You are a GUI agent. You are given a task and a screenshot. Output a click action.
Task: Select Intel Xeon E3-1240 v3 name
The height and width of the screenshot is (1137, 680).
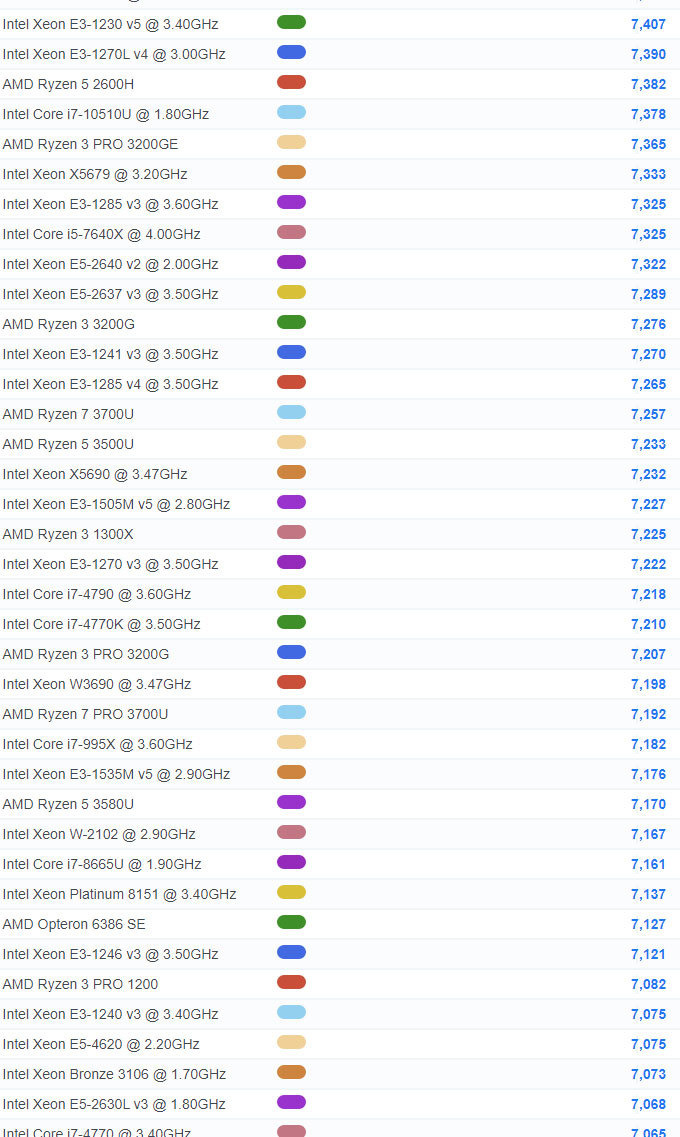(x=110, y=1014)
